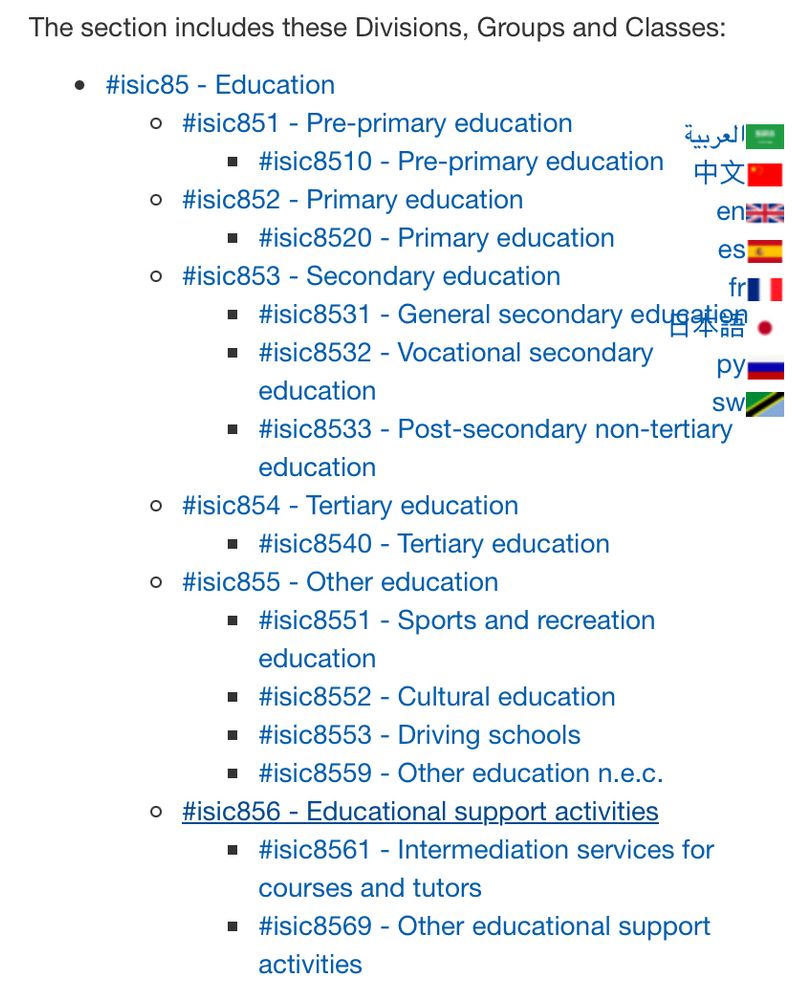Screen dimensions: 792x1000
Task: Select the Spanish flag icon
Action: pos(765,251)
